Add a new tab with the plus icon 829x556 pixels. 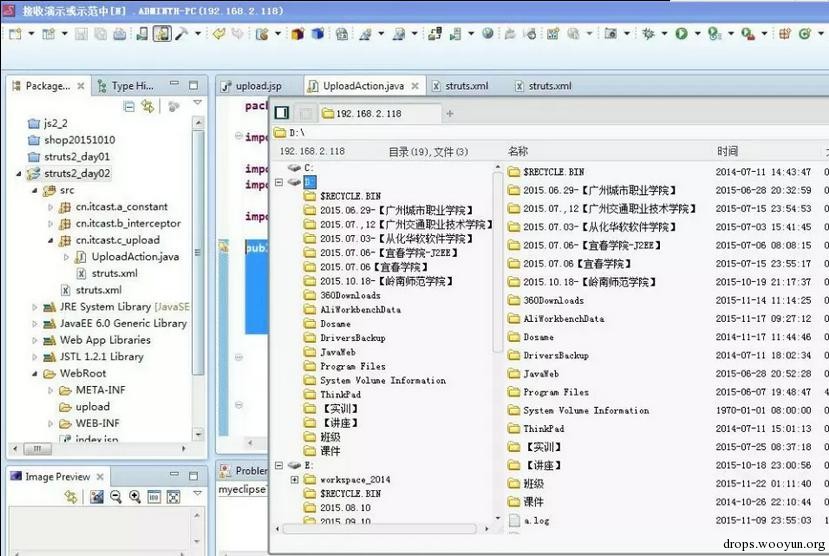(450, 114)
